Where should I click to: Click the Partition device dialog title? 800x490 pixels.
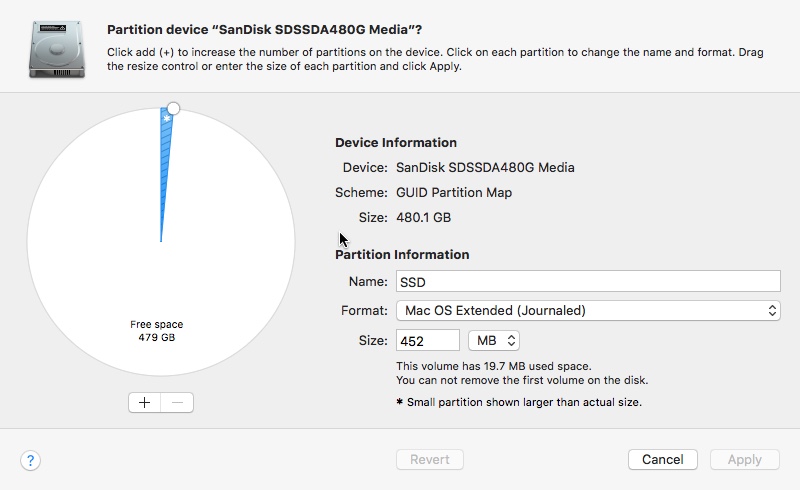(264, 30)
